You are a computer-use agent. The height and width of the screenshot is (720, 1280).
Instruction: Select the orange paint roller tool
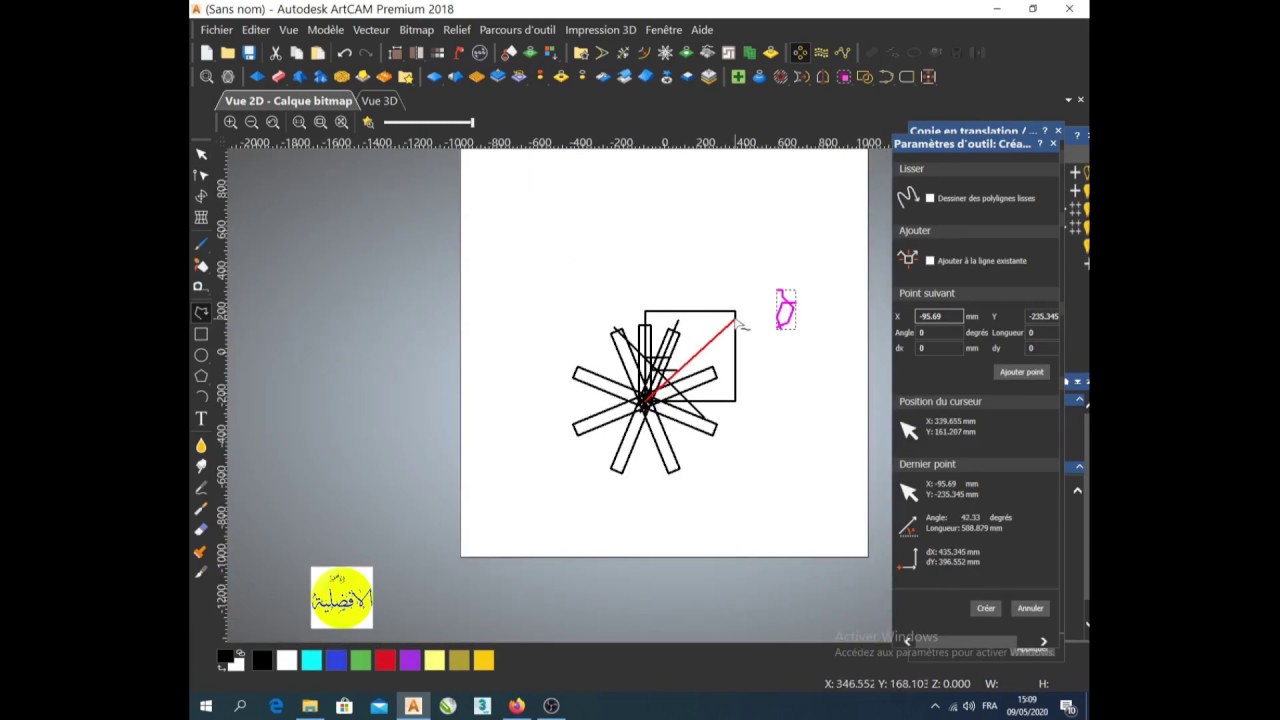pos(201,551)
